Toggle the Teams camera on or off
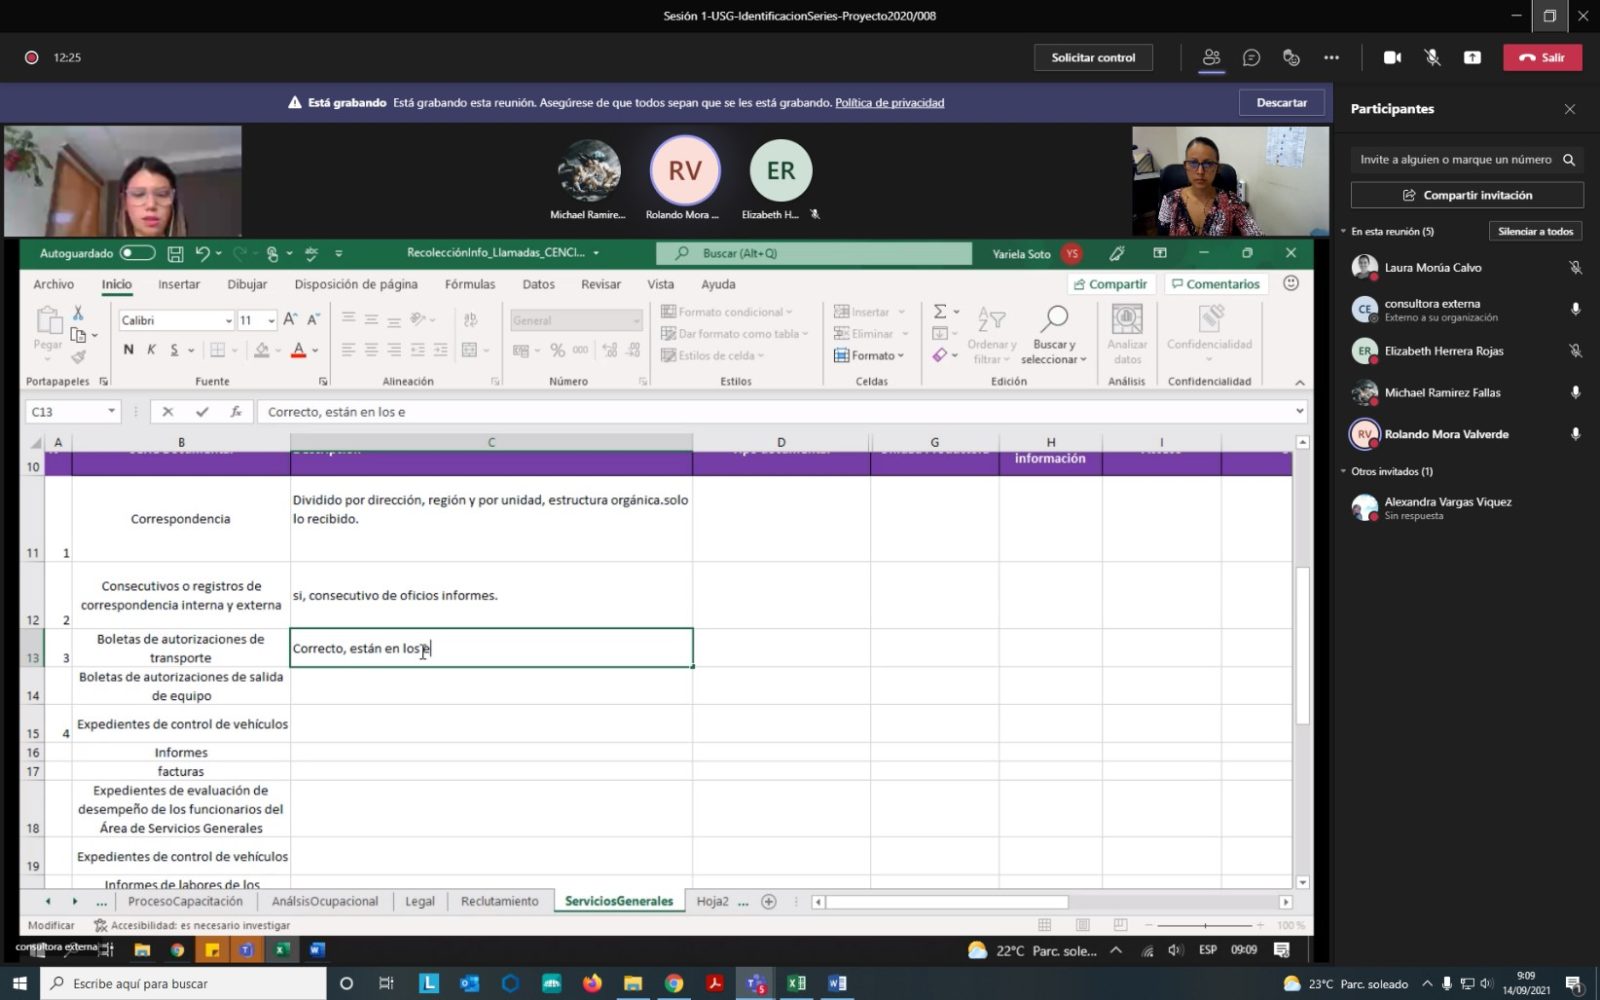The height and width of the screenshot is (1000, 1600). (1392, 58)
